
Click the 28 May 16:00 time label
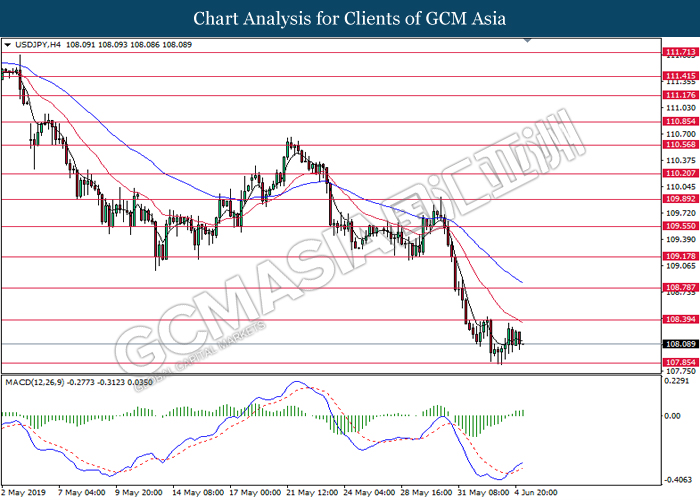[426, 492]
